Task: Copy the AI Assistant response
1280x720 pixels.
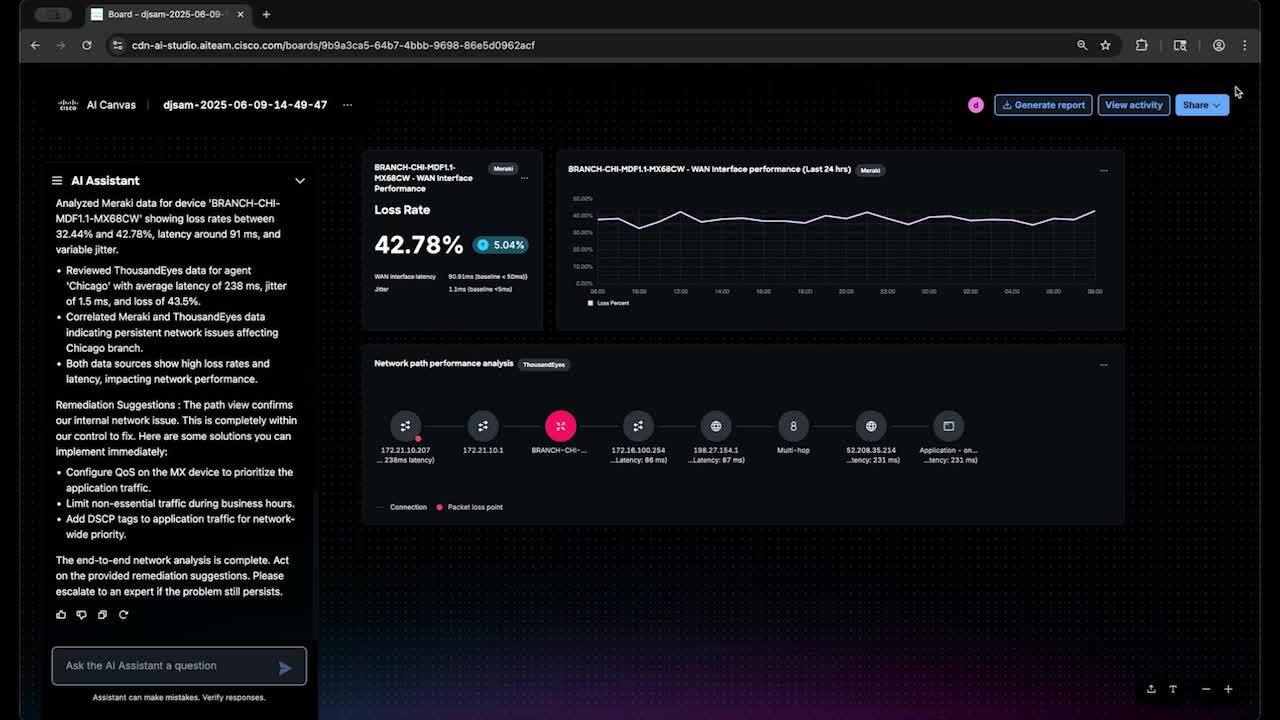Action: pyautogui.click(x=102, y=615)
